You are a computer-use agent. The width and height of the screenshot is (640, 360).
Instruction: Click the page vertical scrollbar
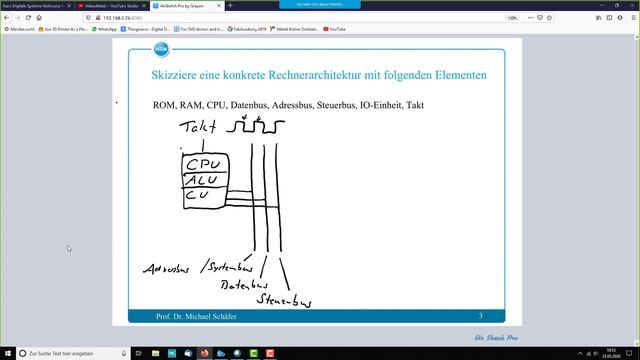[x=637, y=190]
